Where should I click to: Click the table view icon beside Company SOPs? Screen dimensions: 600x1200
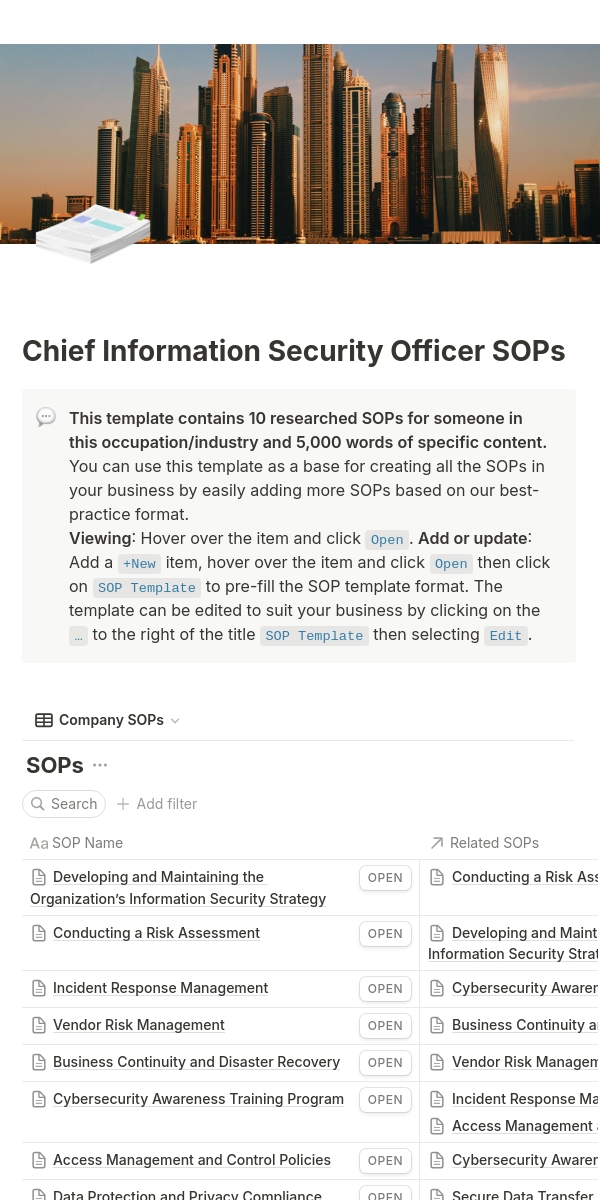(x=44, y=720)
